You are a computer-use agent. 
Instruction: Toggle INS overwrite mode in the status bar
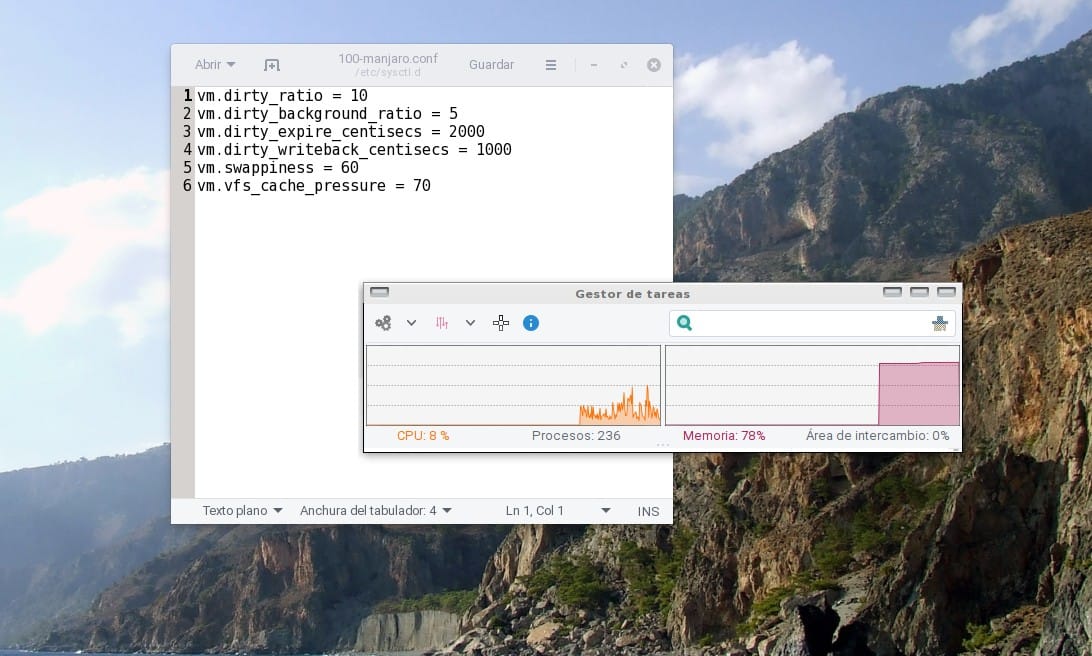pos(648,511)
